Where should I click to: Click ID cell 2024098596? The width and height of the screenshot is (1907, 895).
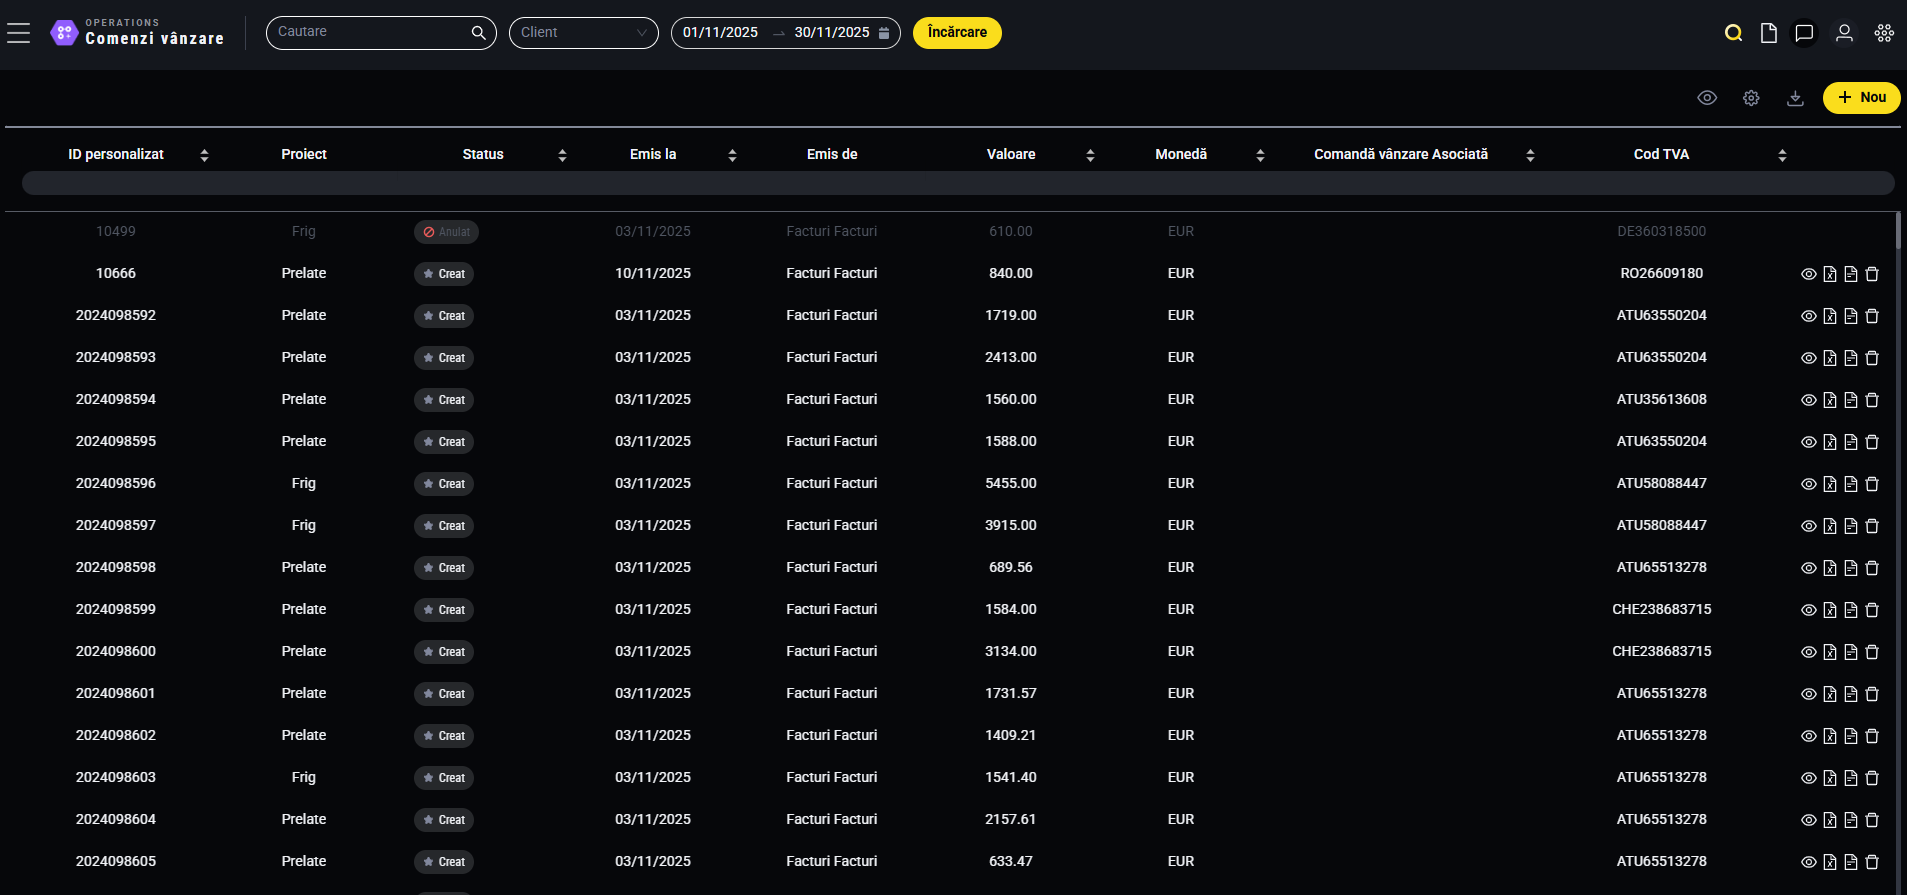[116, 483]
